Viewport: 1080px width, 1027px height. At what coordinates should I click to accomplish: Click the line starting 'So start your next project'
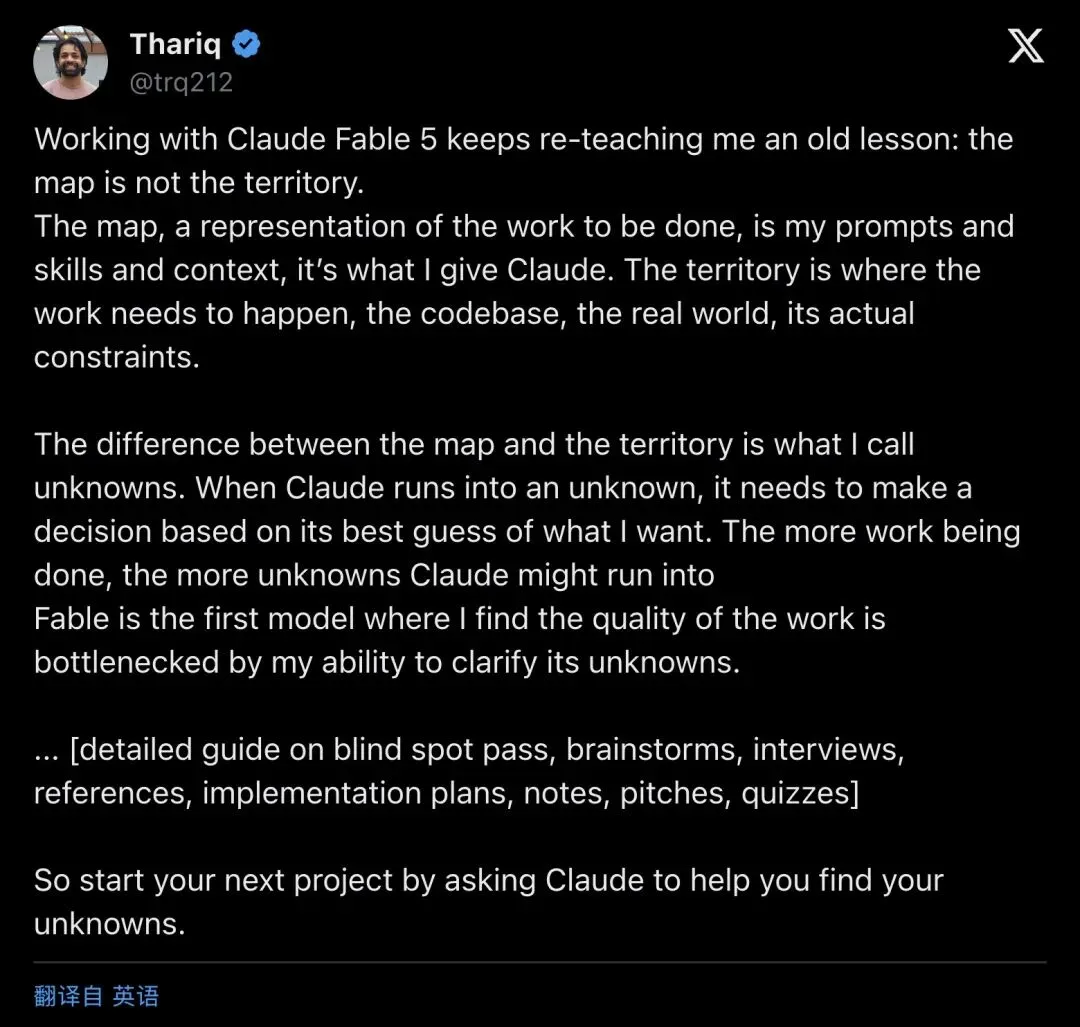point(489,880)
